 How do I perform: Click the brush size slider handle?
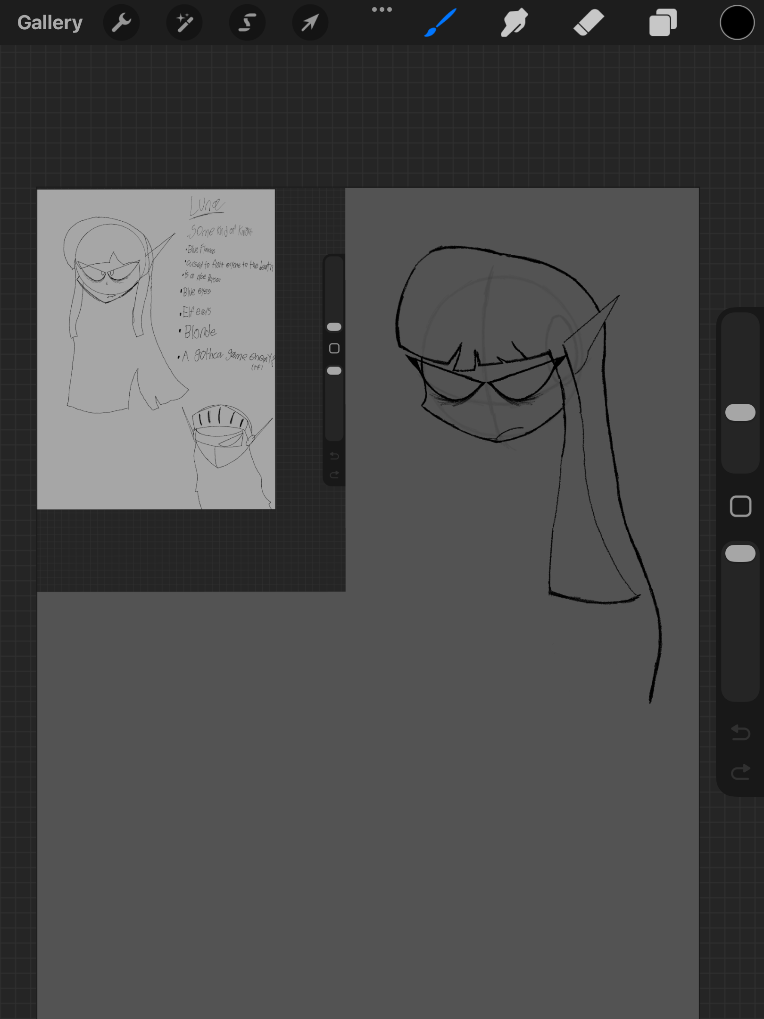(740, 412)
